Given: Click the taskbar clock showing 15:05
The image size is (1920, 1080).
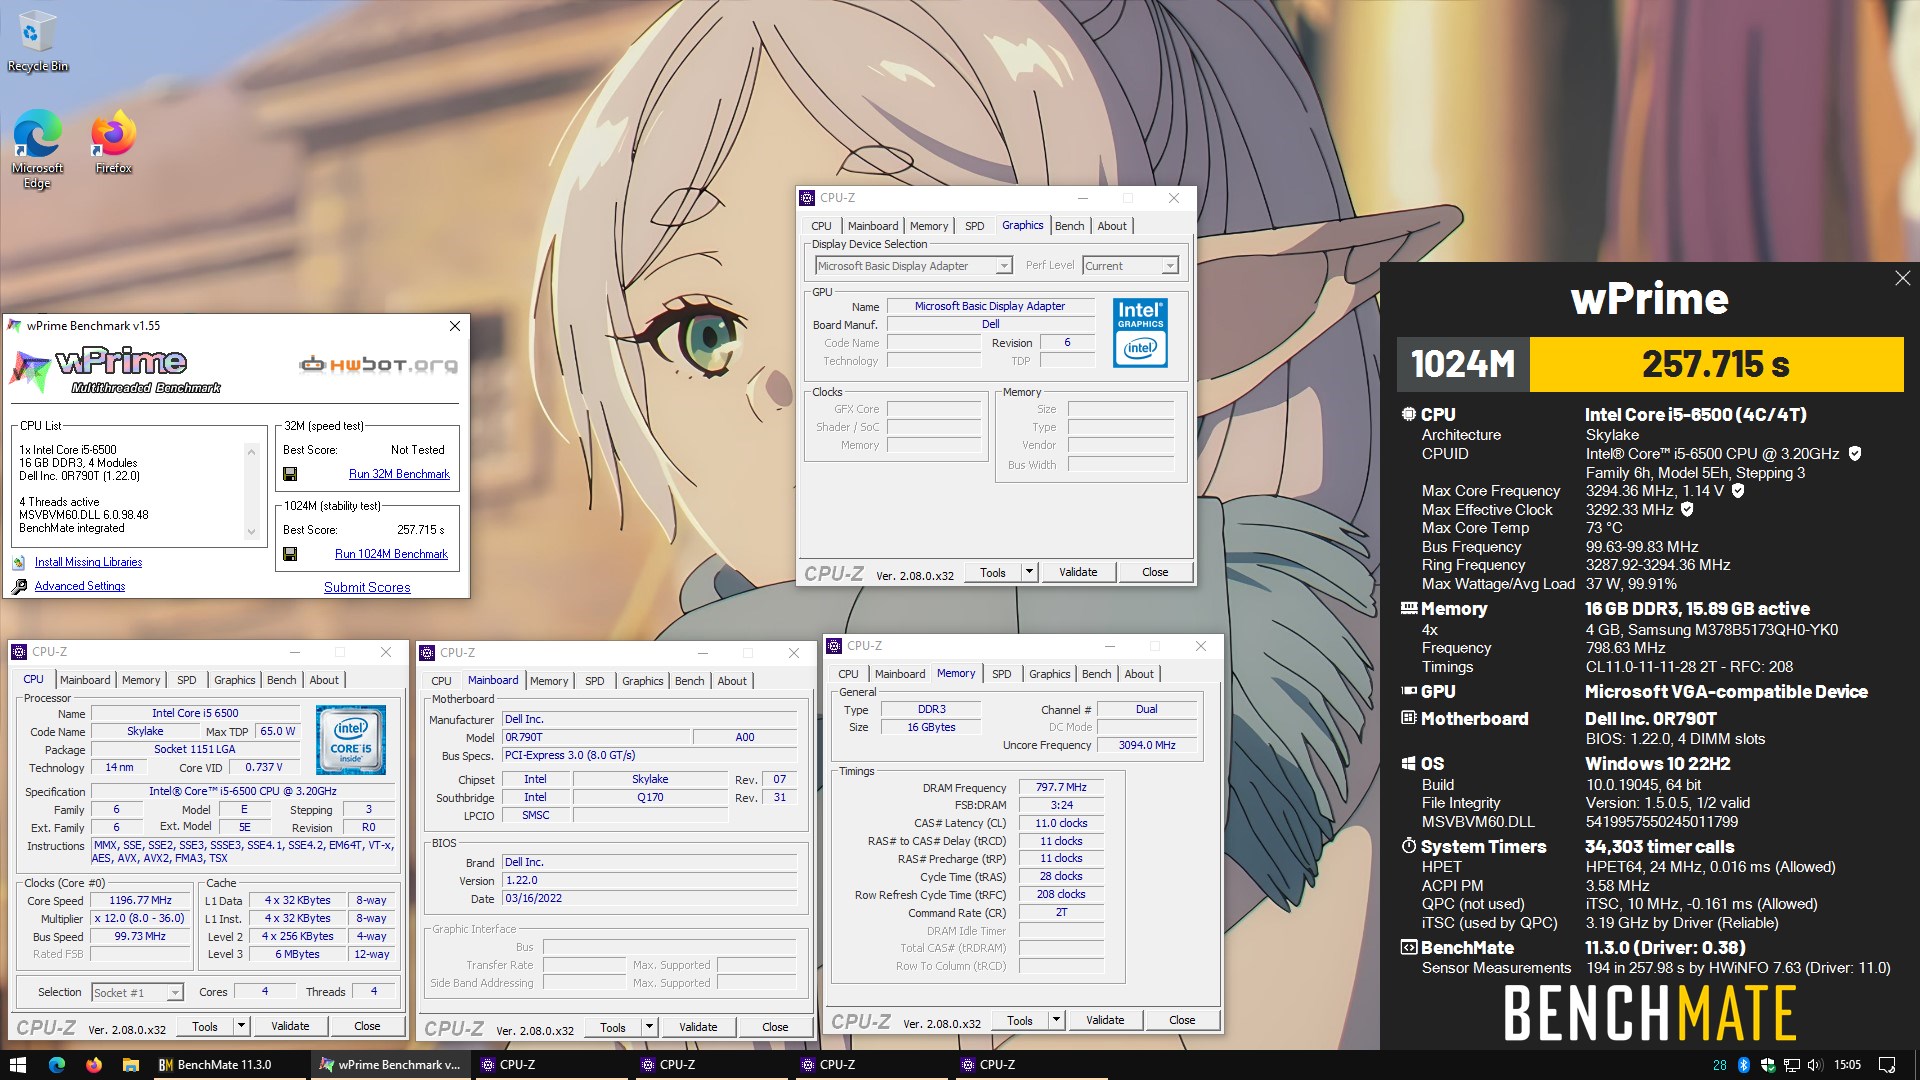Looking at the screenshot, I should tap(1847, 1065).
